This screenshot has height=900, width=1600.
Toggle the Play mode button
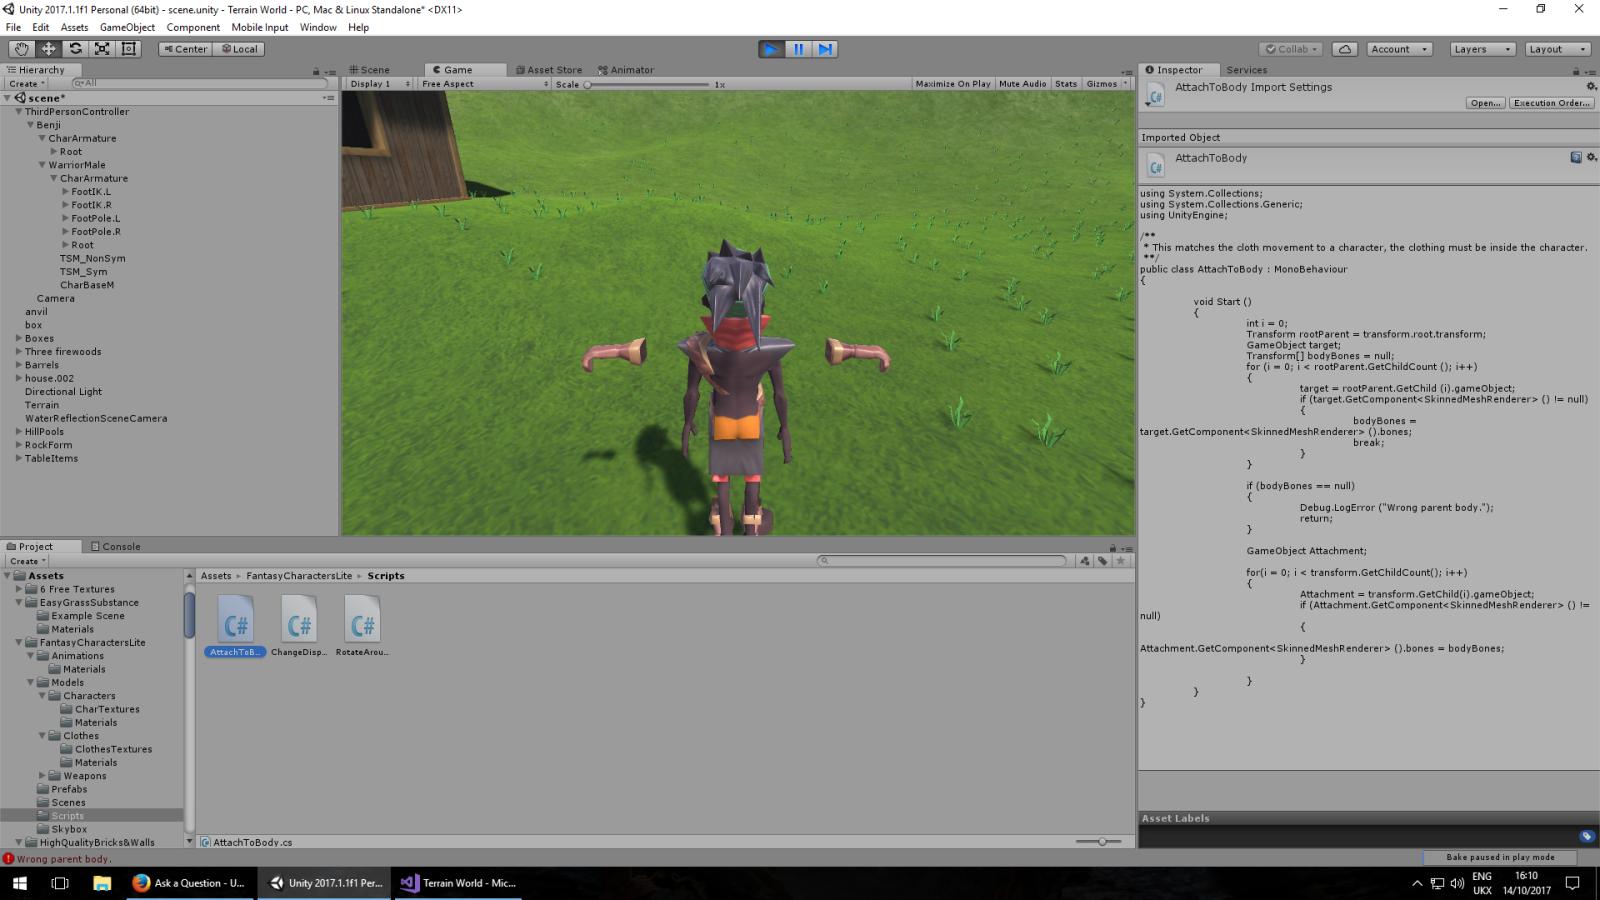771,49
